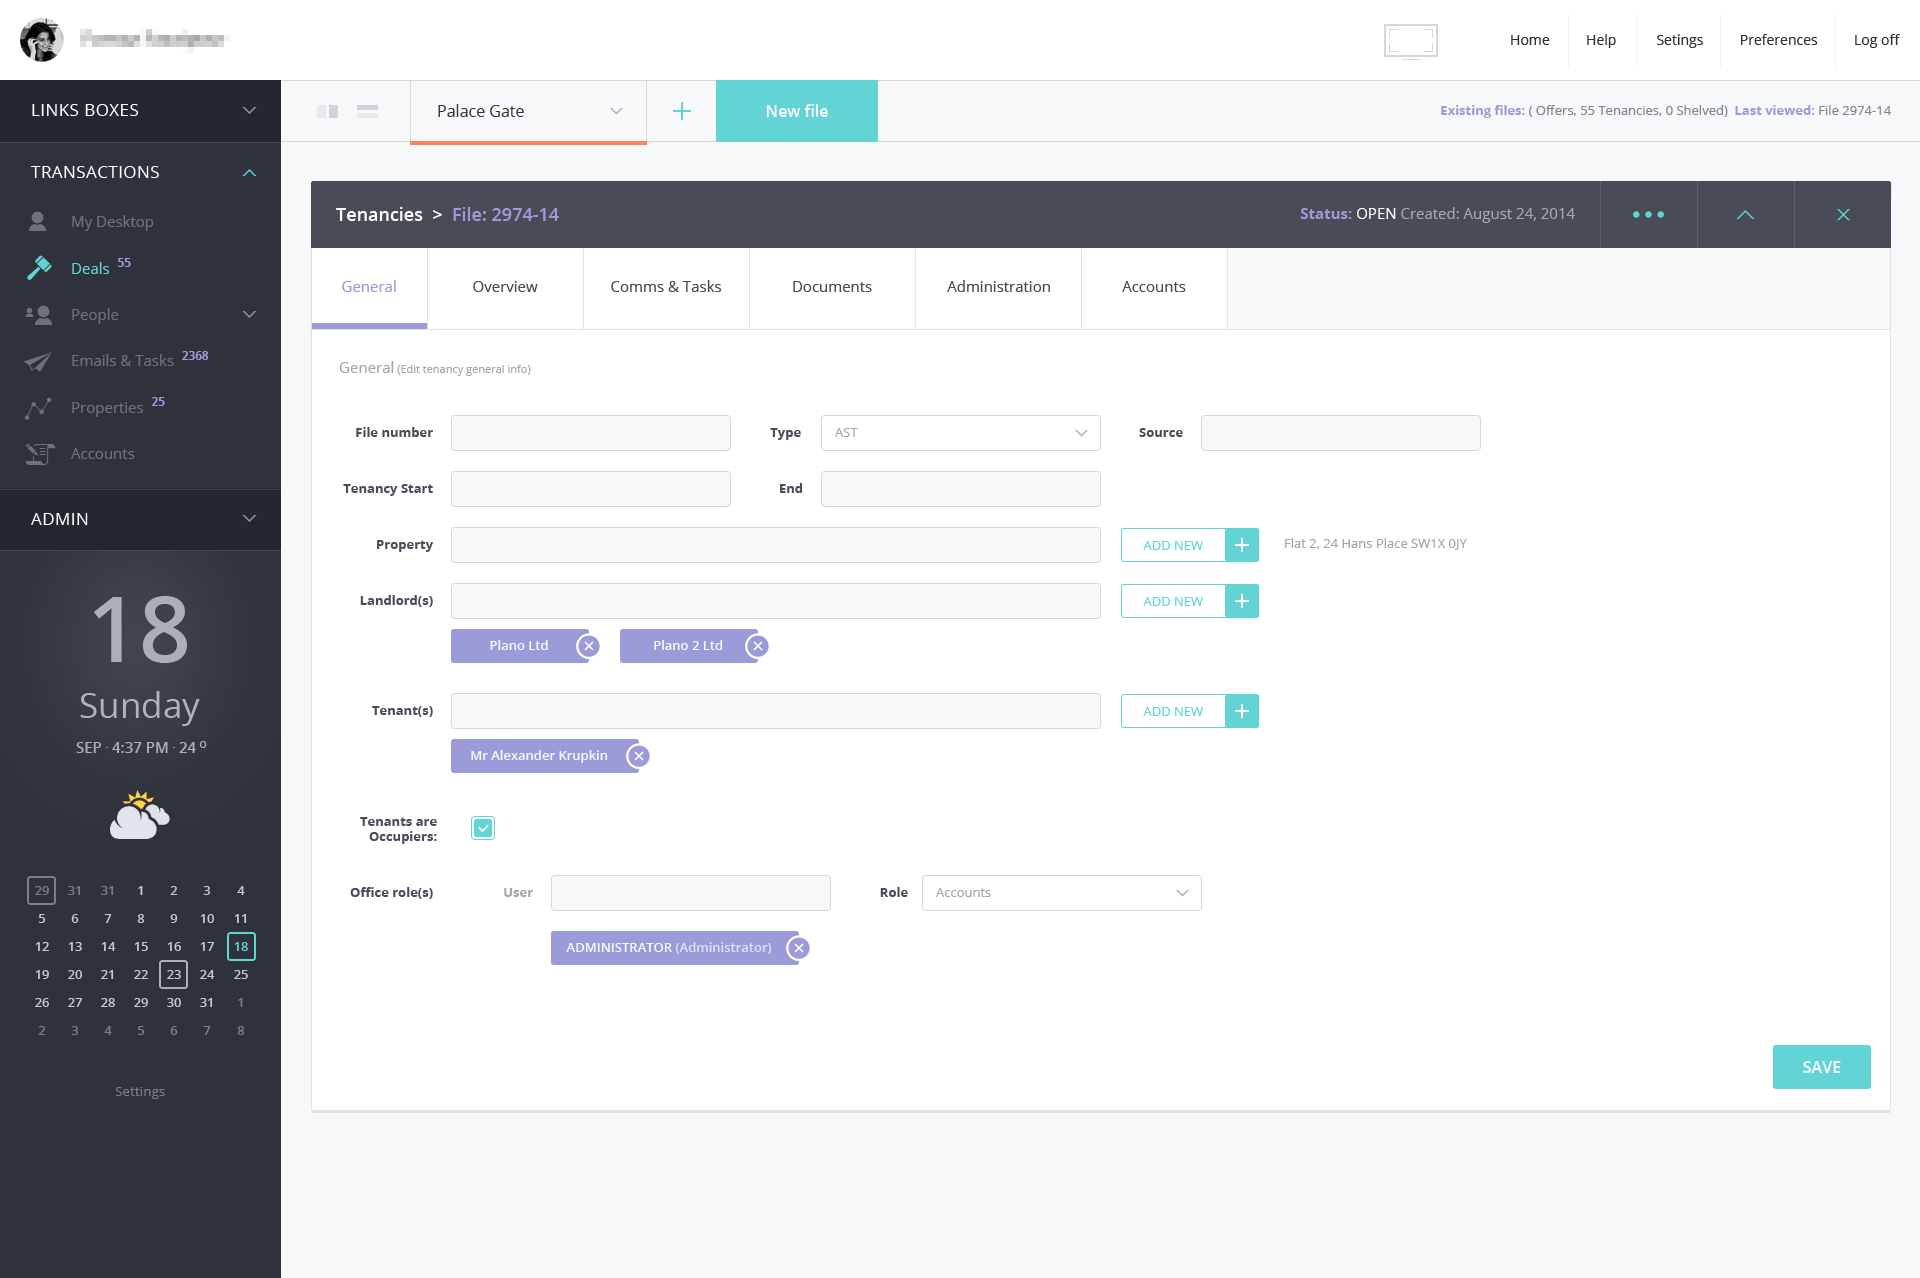Click the Accounts sidebar icon
This screenshot has width=1920, height=1278.
pos(40,454)
